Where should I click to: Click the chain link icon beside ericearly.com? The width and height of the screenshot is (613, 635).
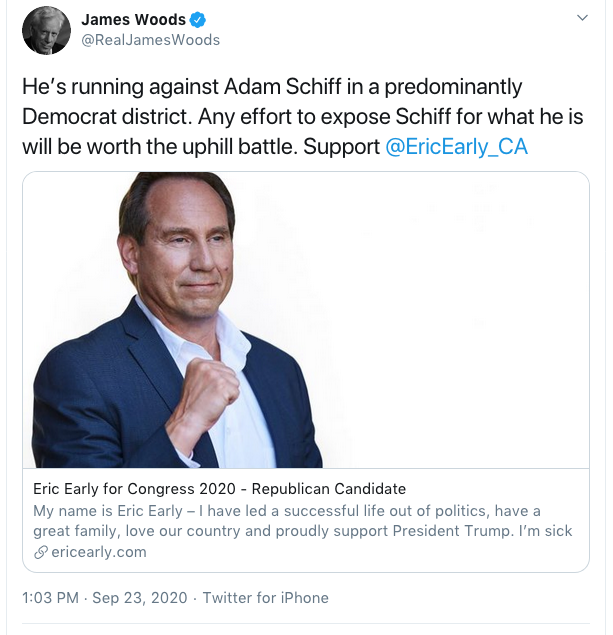pyautogui.click(x=41, y=552)
